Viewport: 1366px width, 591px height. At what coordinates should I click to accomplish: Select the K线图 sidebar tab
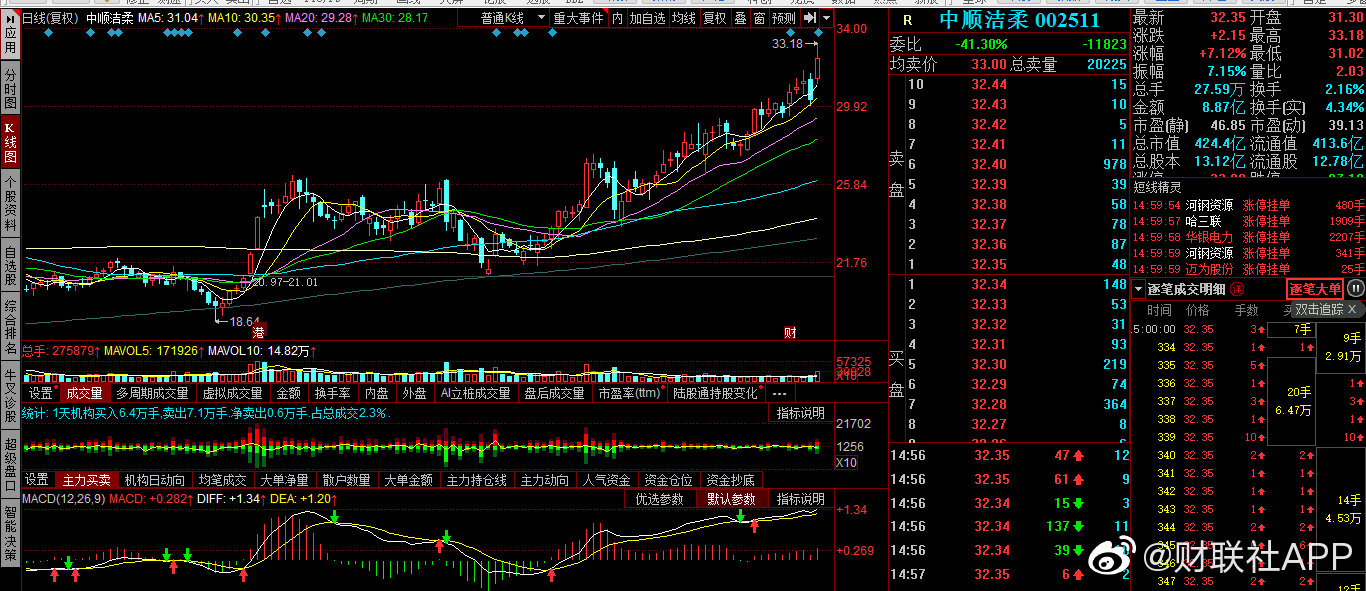point(10,143)
